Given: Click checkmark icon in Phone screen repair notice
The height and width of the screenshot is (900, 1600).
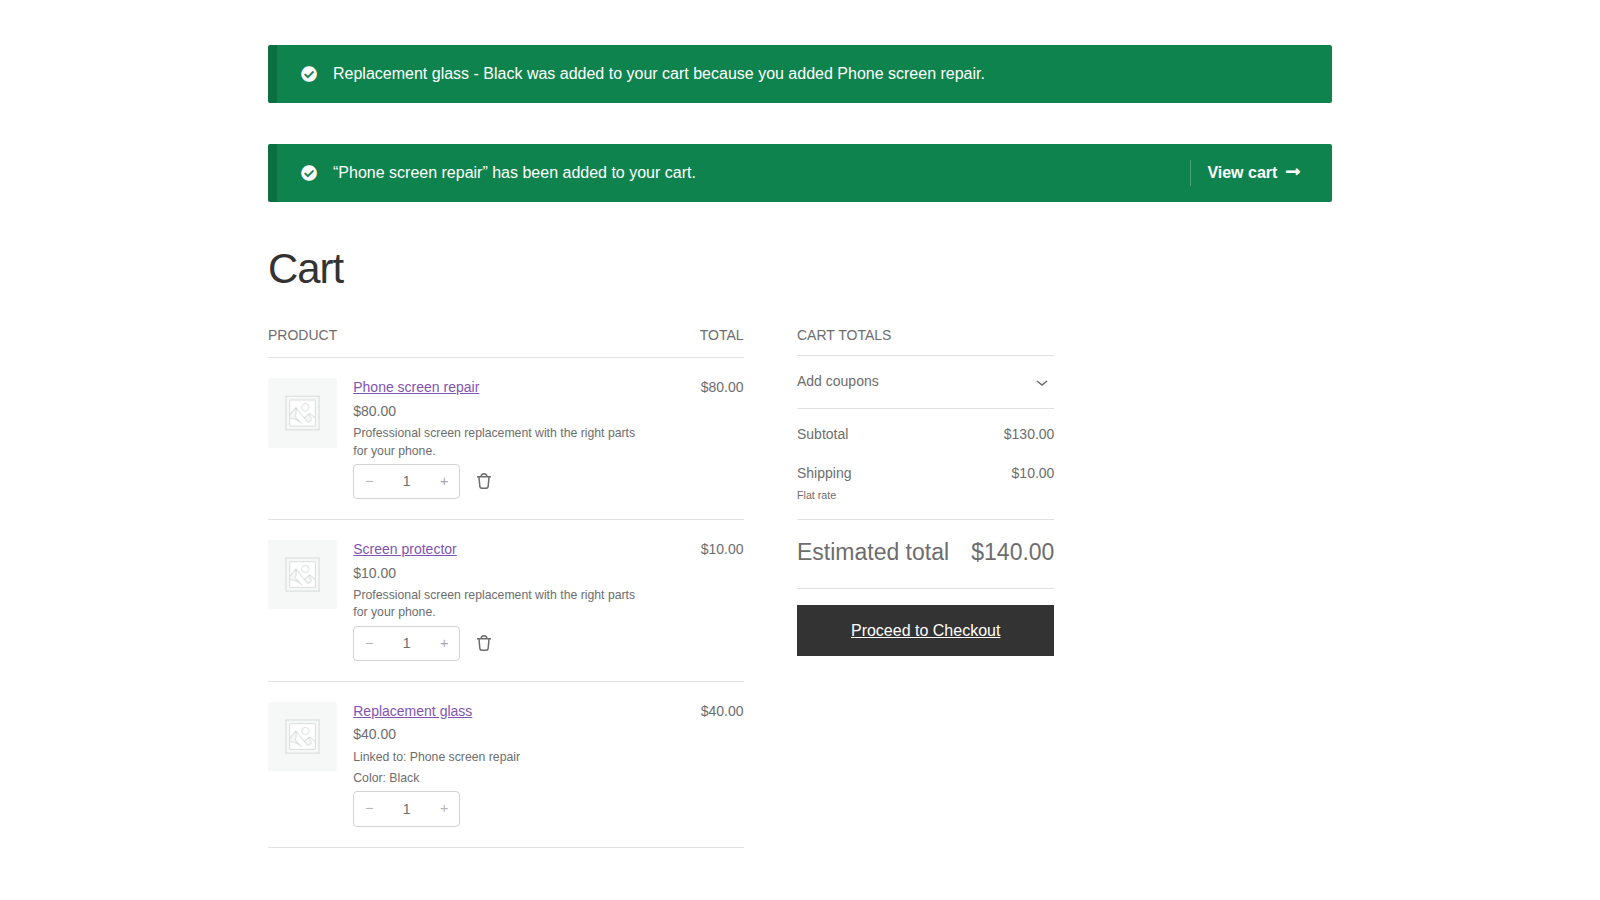Looking at the screenshot, I should [x=309, y=173].
